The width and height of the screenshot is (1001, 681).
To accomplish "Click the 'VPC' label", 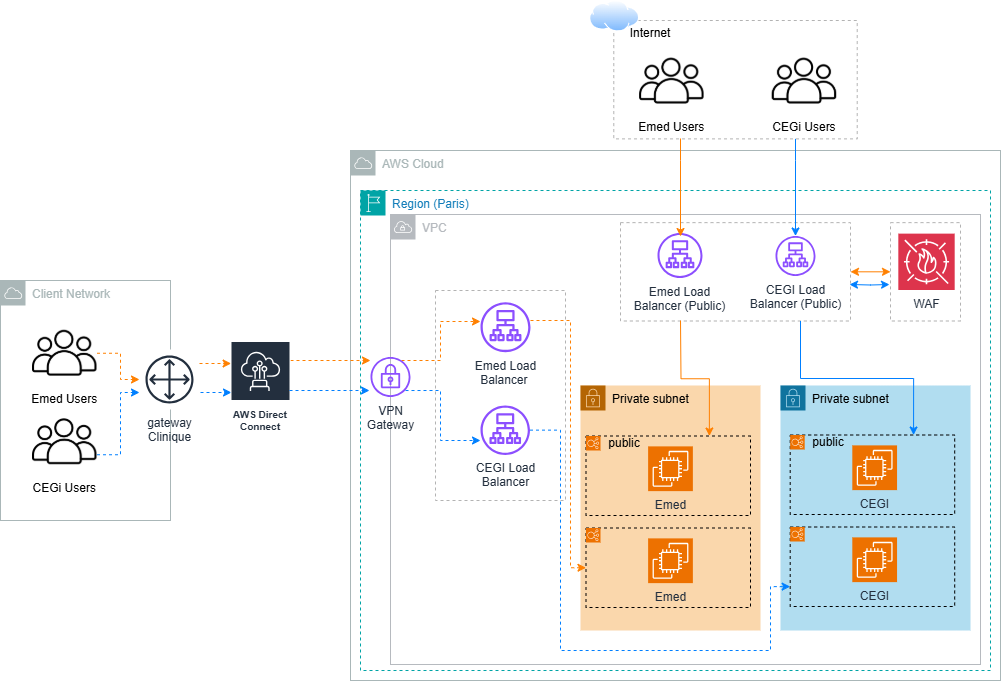I will (x=434, y=227).
